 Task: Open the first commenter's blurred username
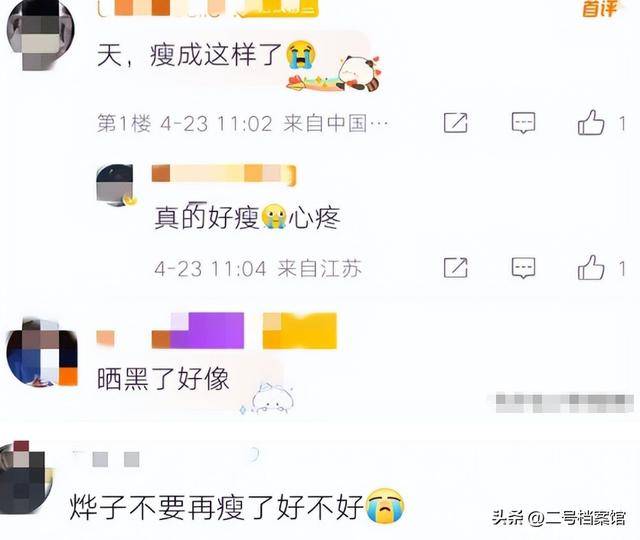(x=208, y=8)
